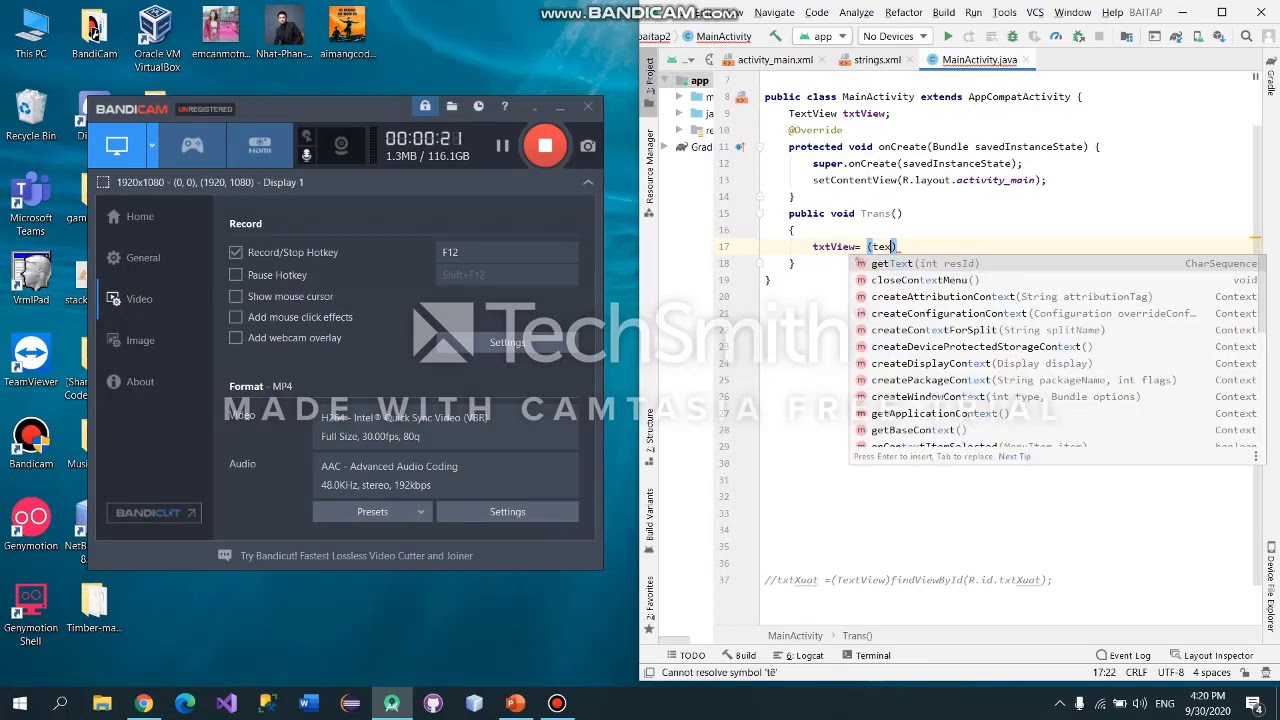Click the F12 record hotkey field
Image resolution: width=1280 pixels, height=720 pixels.
pyautogui.click(x=507, y=252)
